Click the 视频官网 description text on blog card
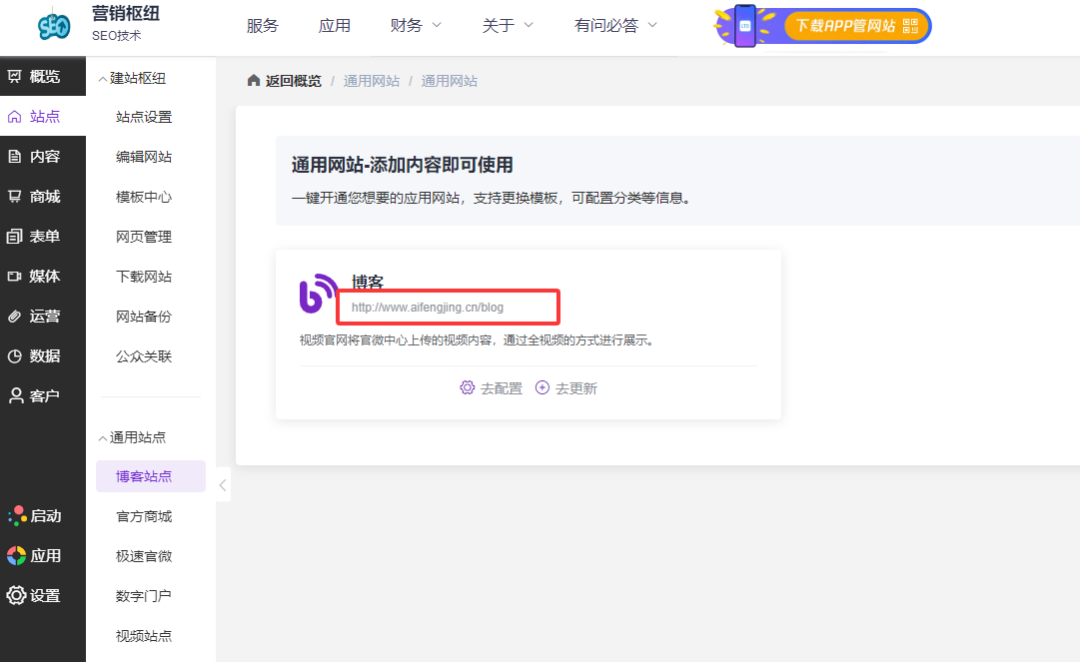The height and width of the screenshot is (662, 1080). (x=477, y=340)
